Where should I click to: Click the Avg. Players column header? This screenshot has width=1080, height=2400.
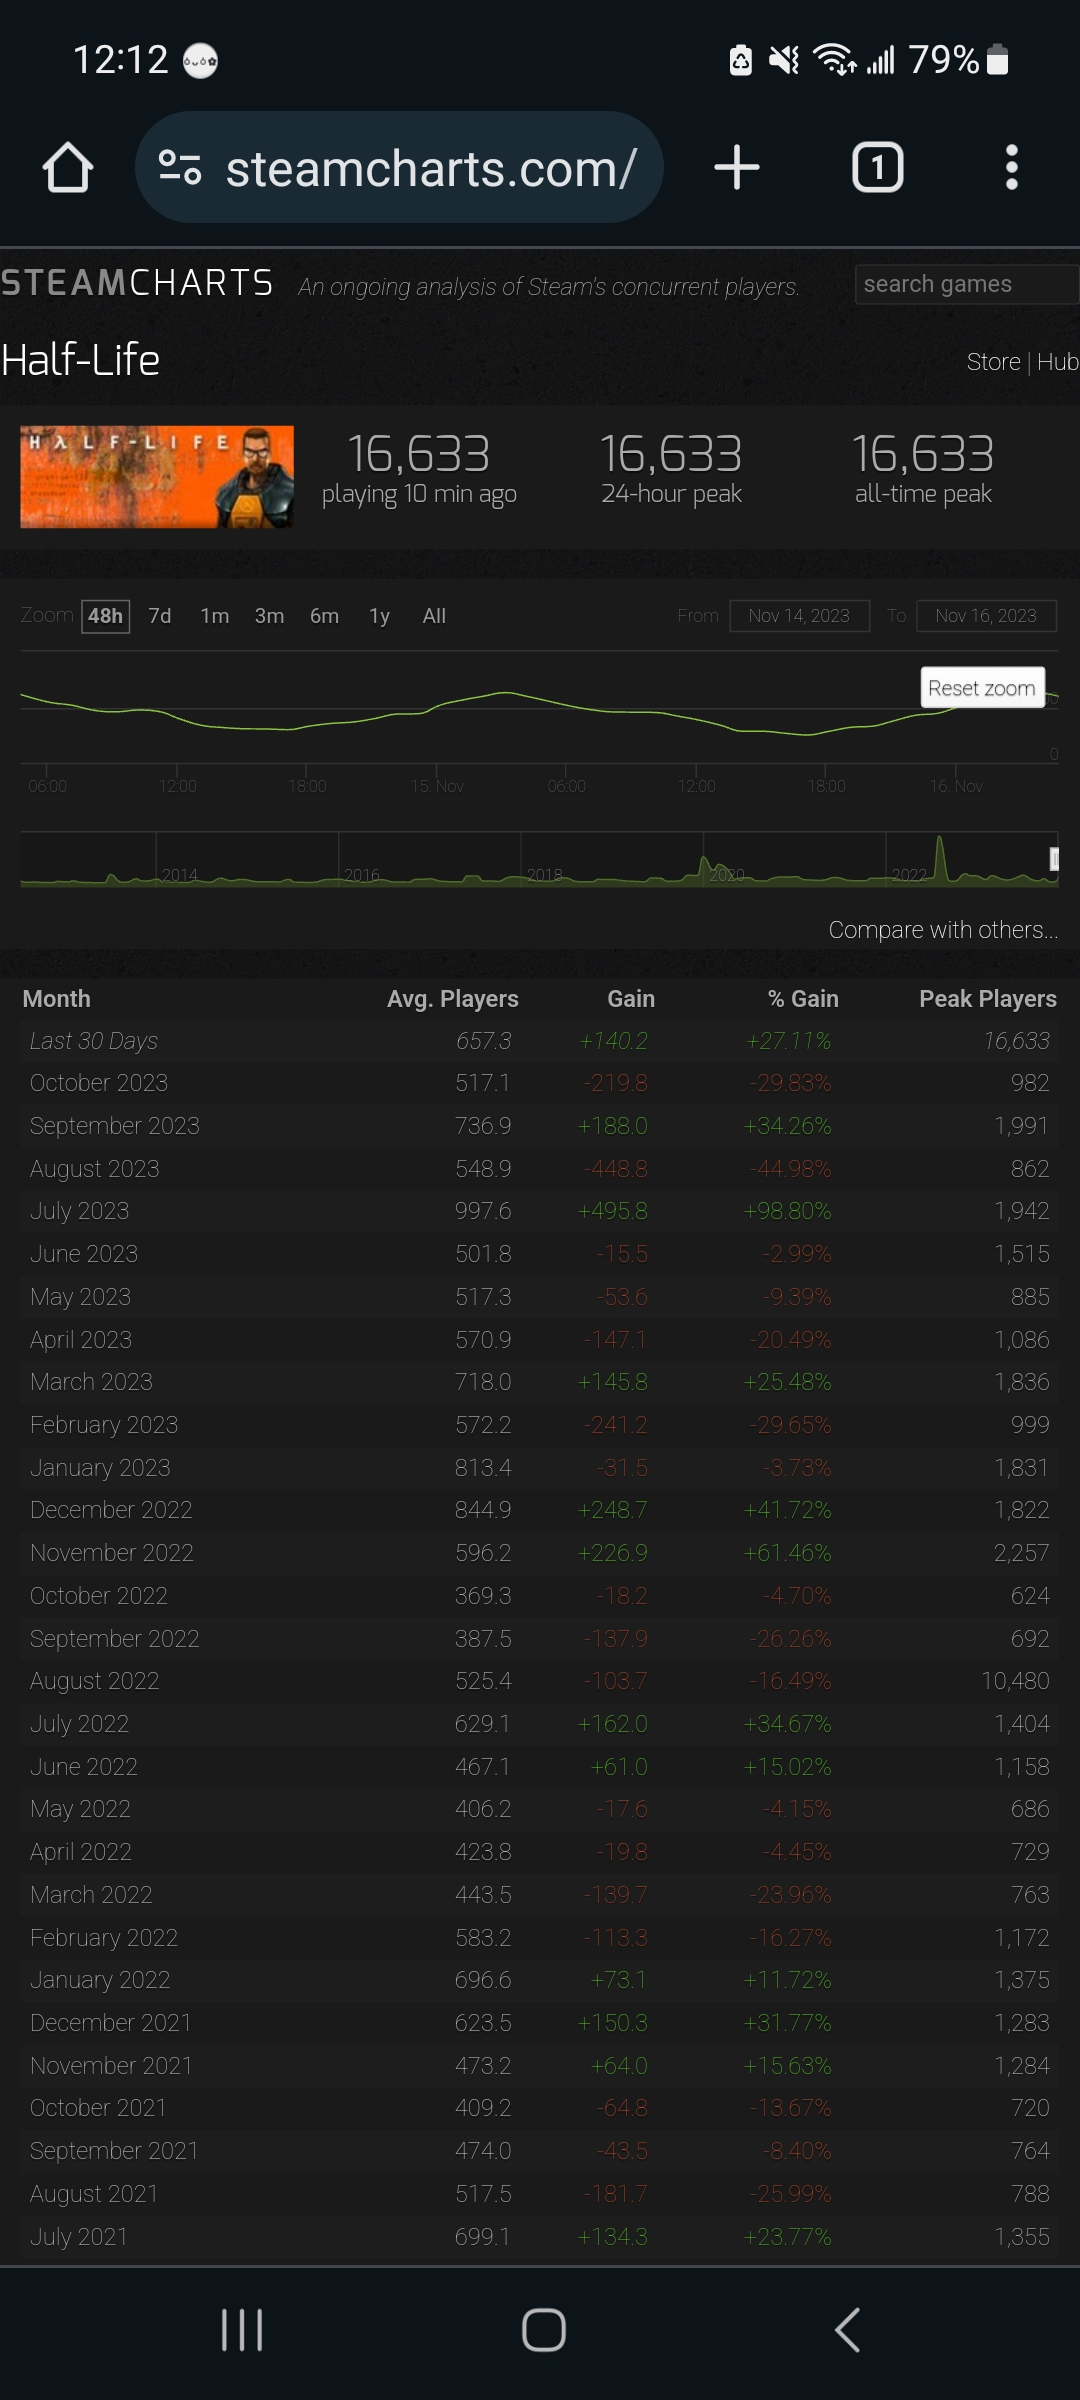[x=453, y=999]
